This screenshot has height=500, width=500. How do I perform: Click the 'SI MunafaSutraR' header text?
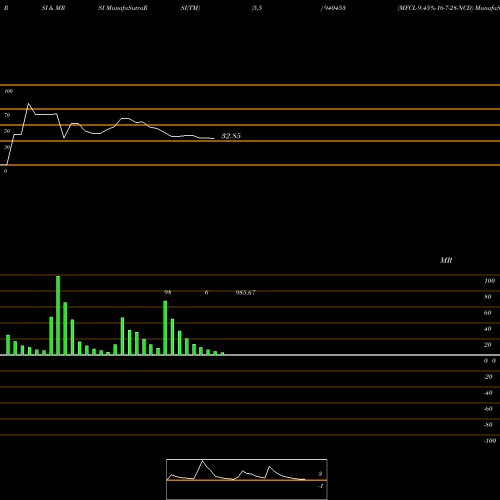(123, 8)
